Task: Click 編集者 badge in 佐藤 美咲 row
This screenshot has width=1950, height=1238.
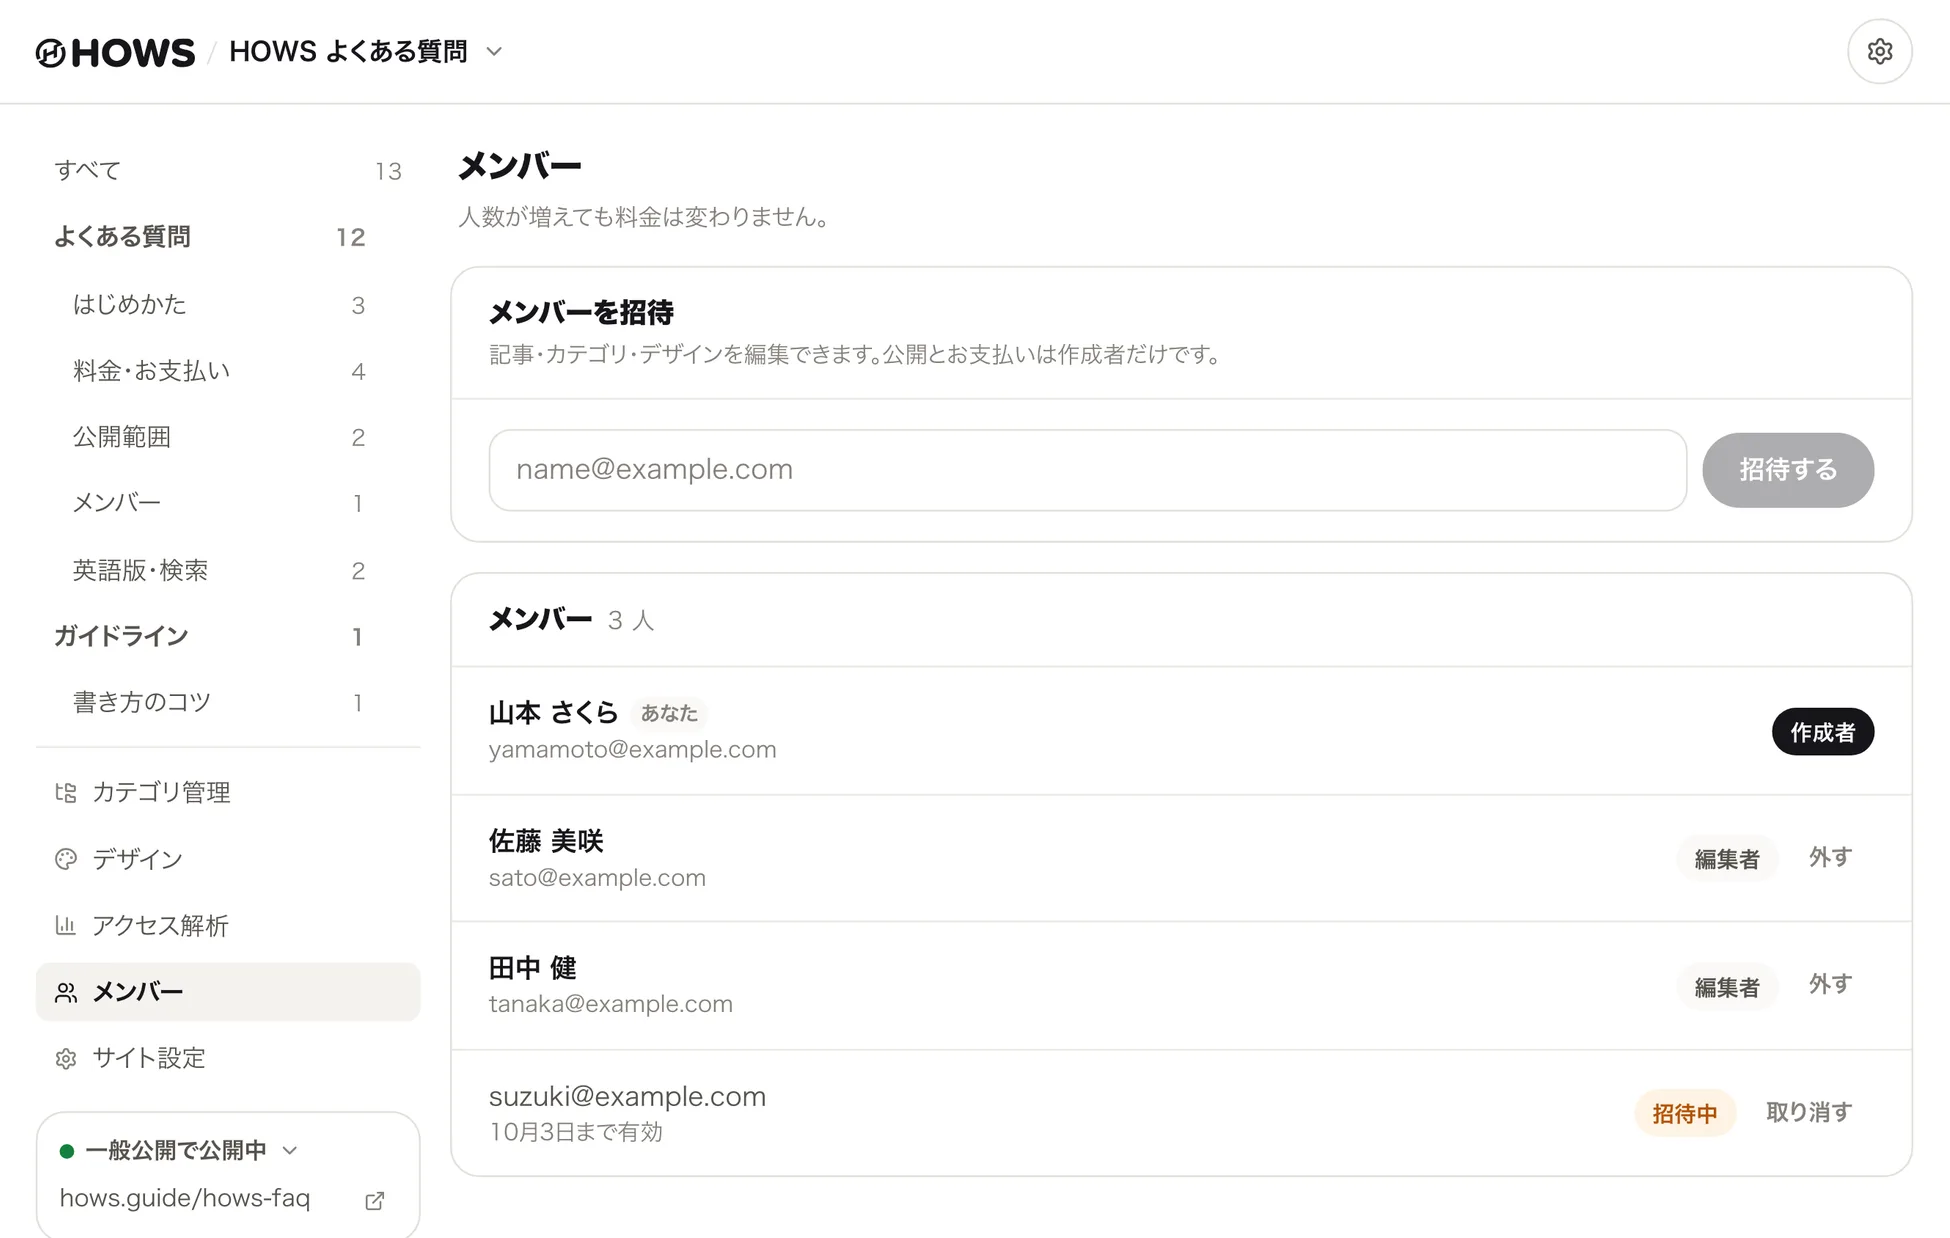Action: (1727, 859)
